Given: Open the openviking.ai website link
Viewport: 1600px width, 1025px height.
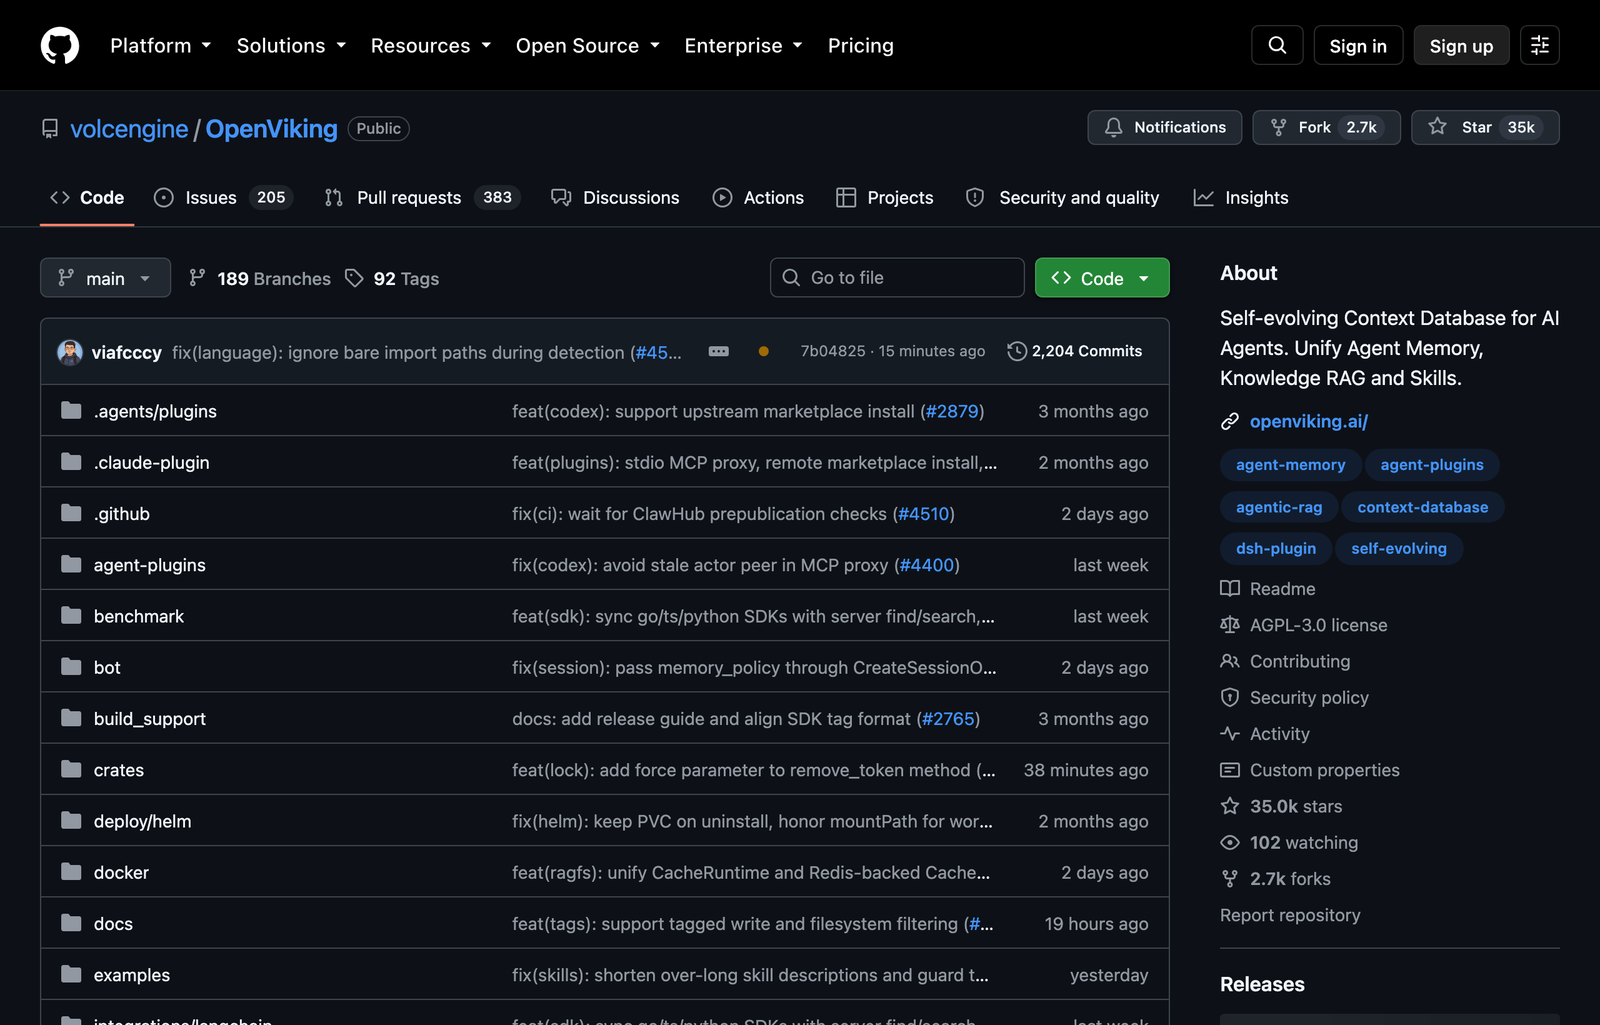Looking at the screenshot, I should pos(1308,421).
